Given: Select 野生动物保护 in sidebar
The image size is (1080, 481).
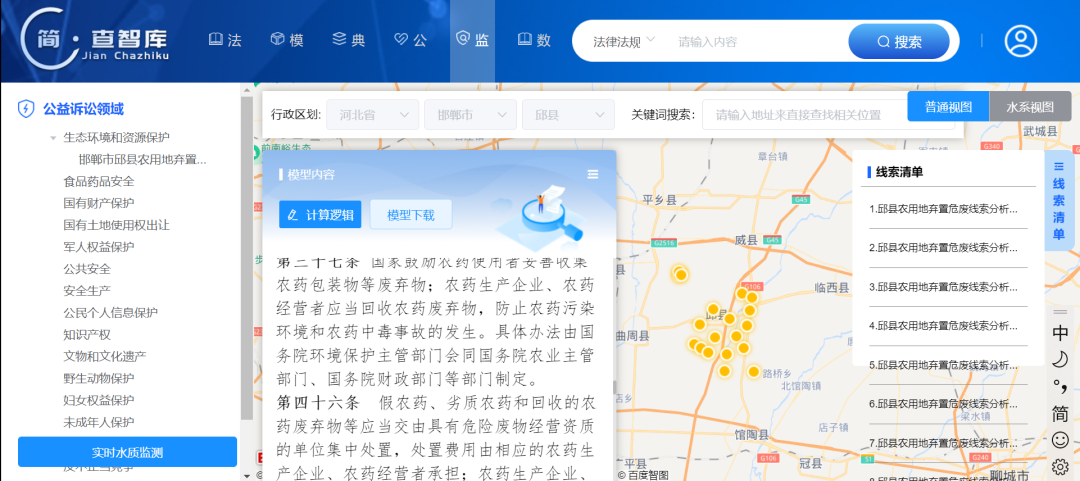Looking at the screenshot, I should coord(98,378).
